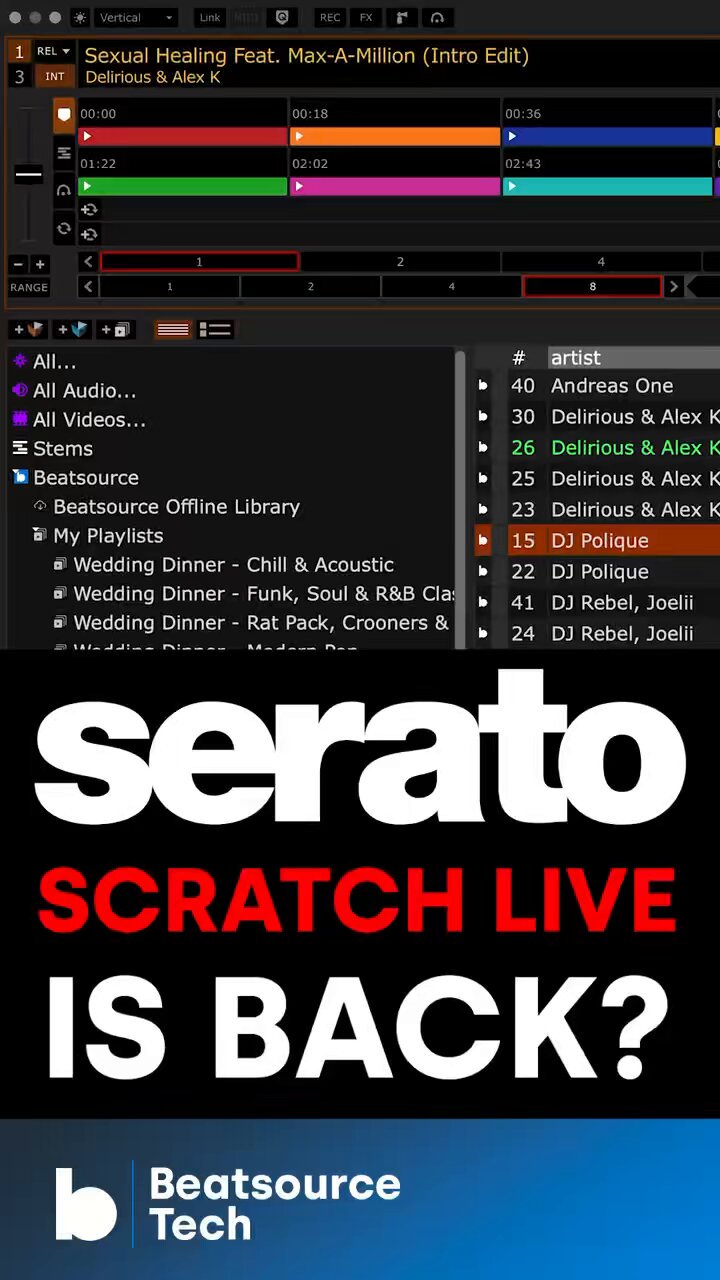
Task: Click artist name Delirious & Alex K in deck
Action: coord(153,77)
